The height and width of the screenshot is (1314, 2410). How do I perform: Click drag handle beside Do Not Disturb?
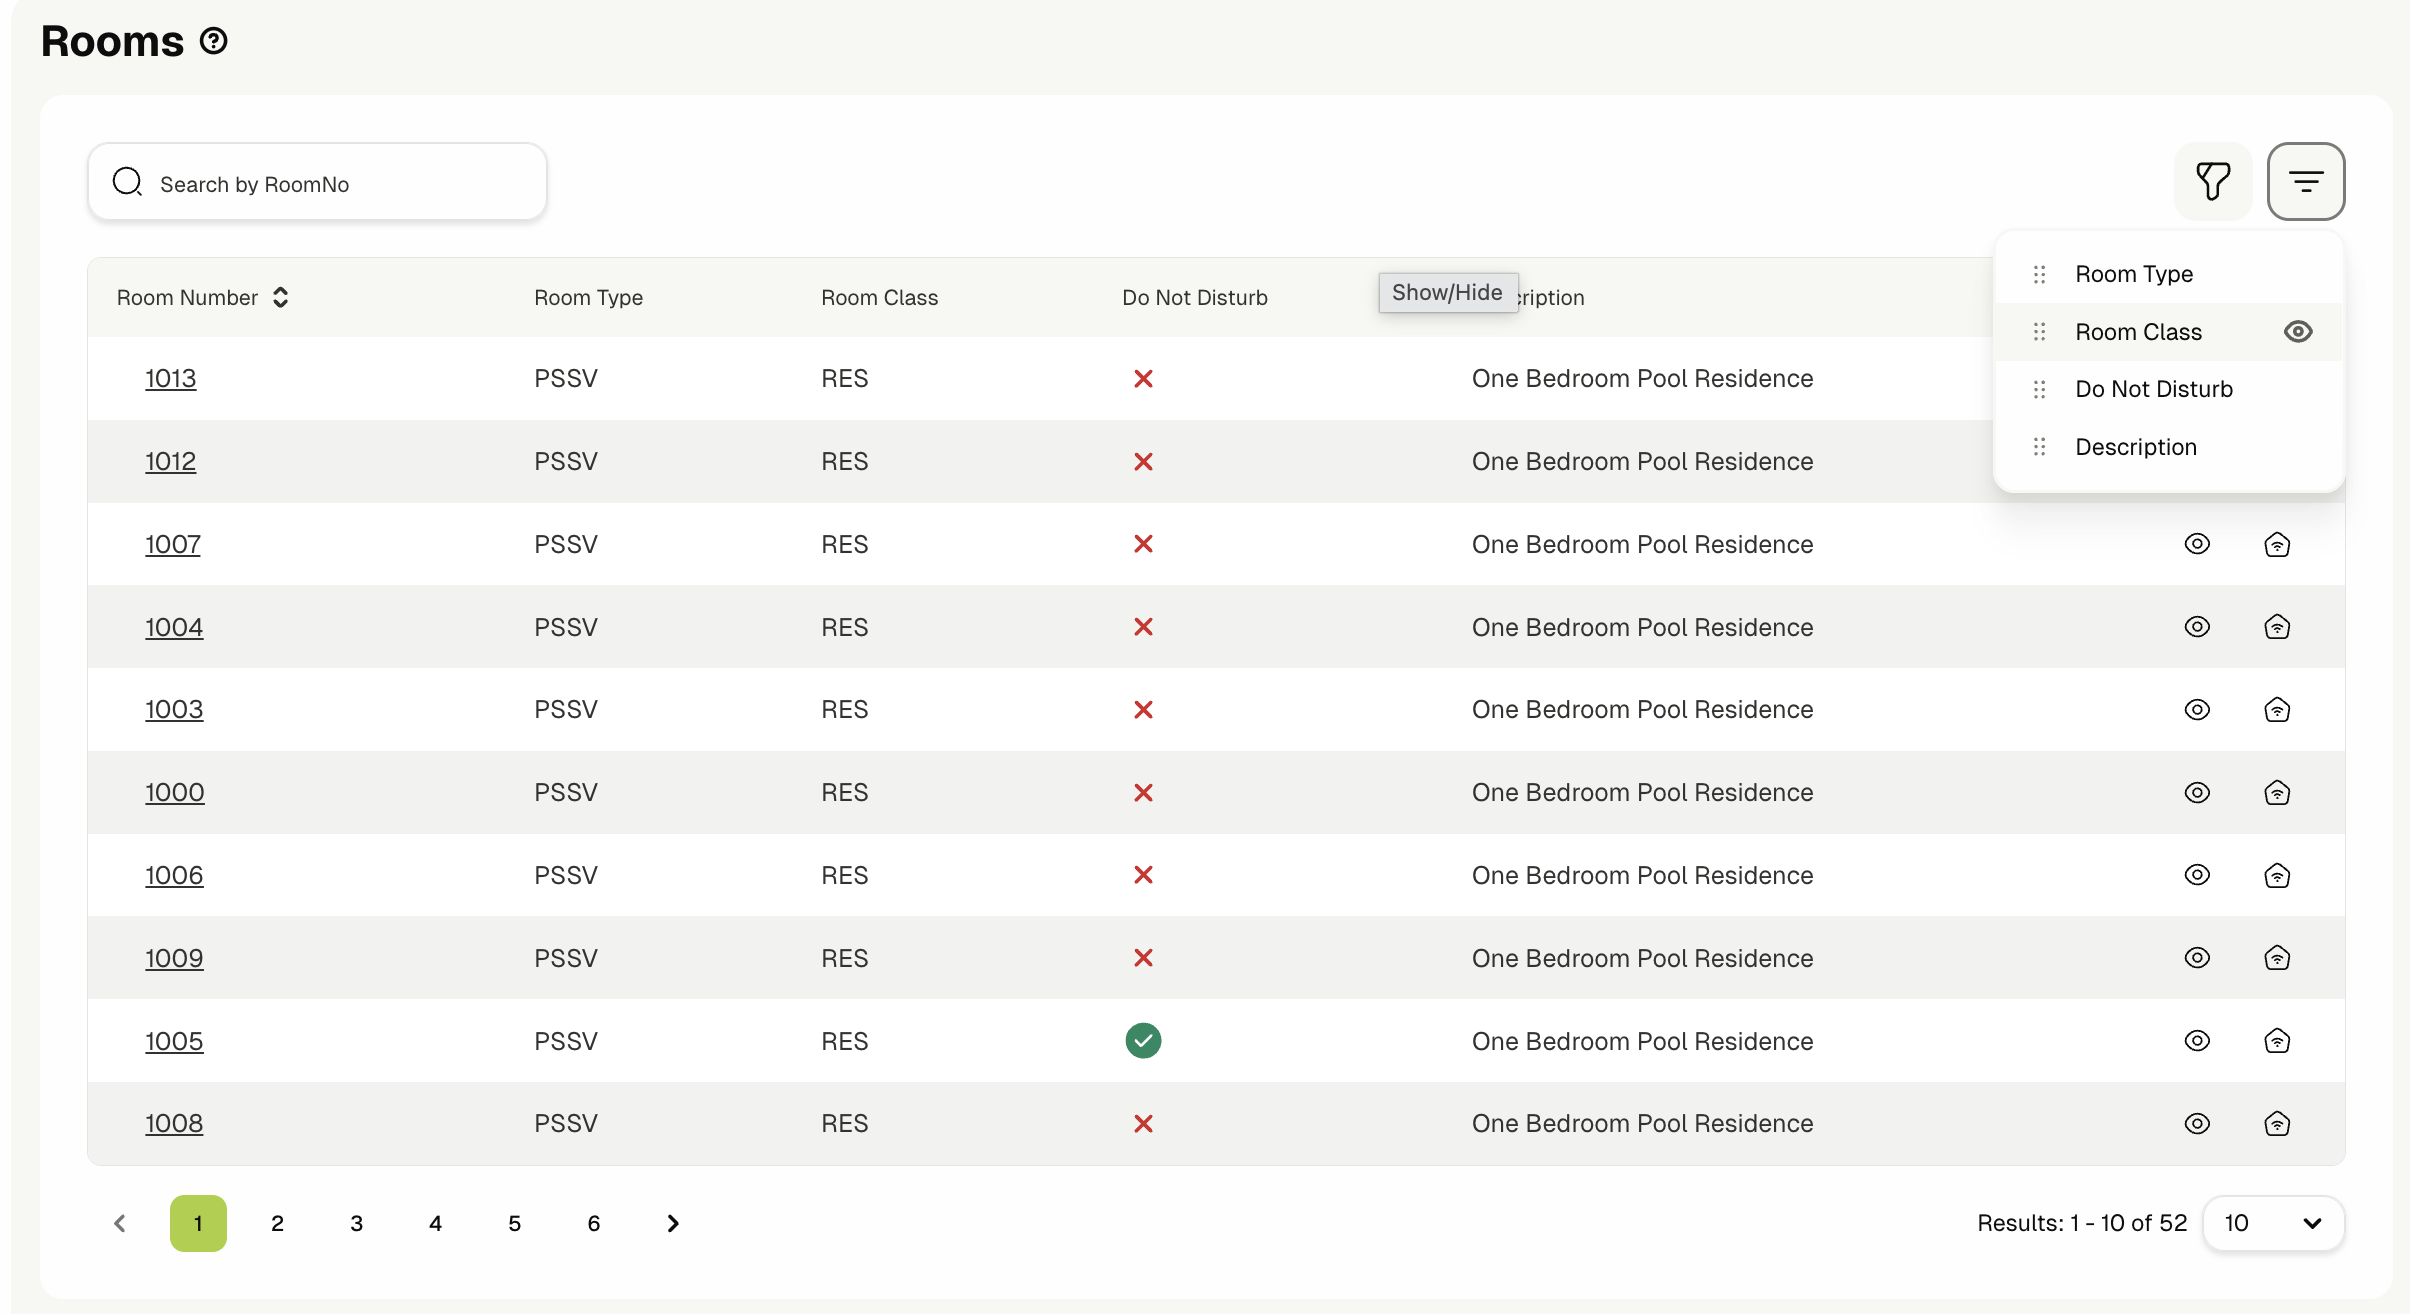(2039, 389)
